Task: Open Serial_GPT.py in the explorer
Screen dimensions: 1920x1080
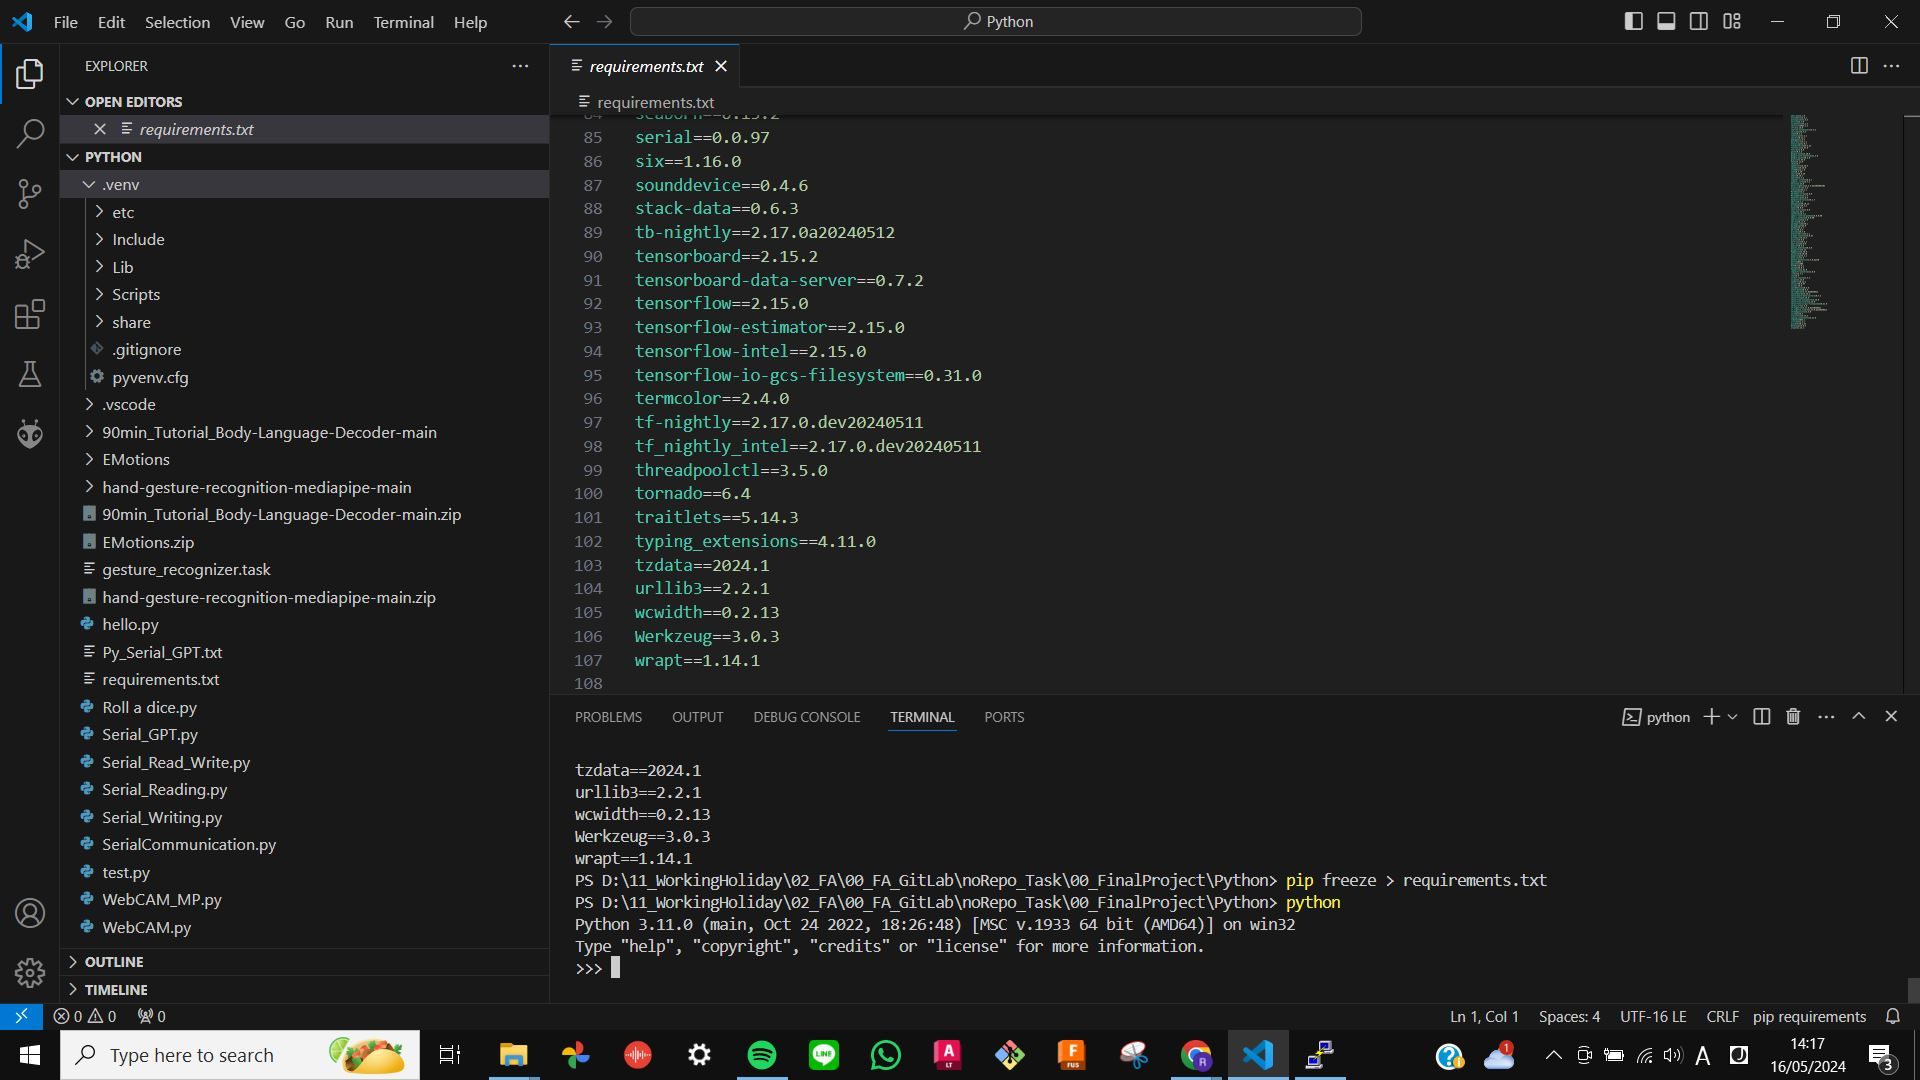Action: click(x=150, y=735)
